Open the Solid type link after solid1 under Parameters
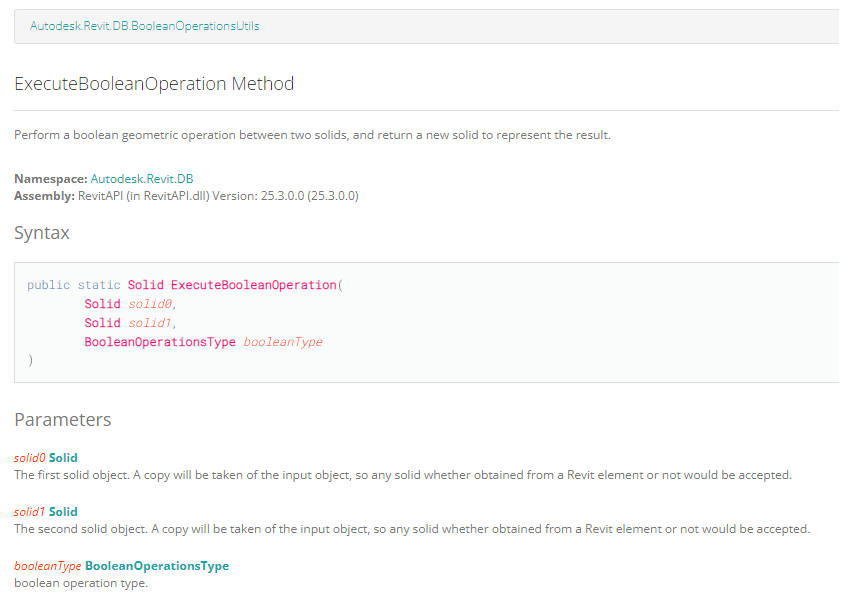 coord(63,511)
